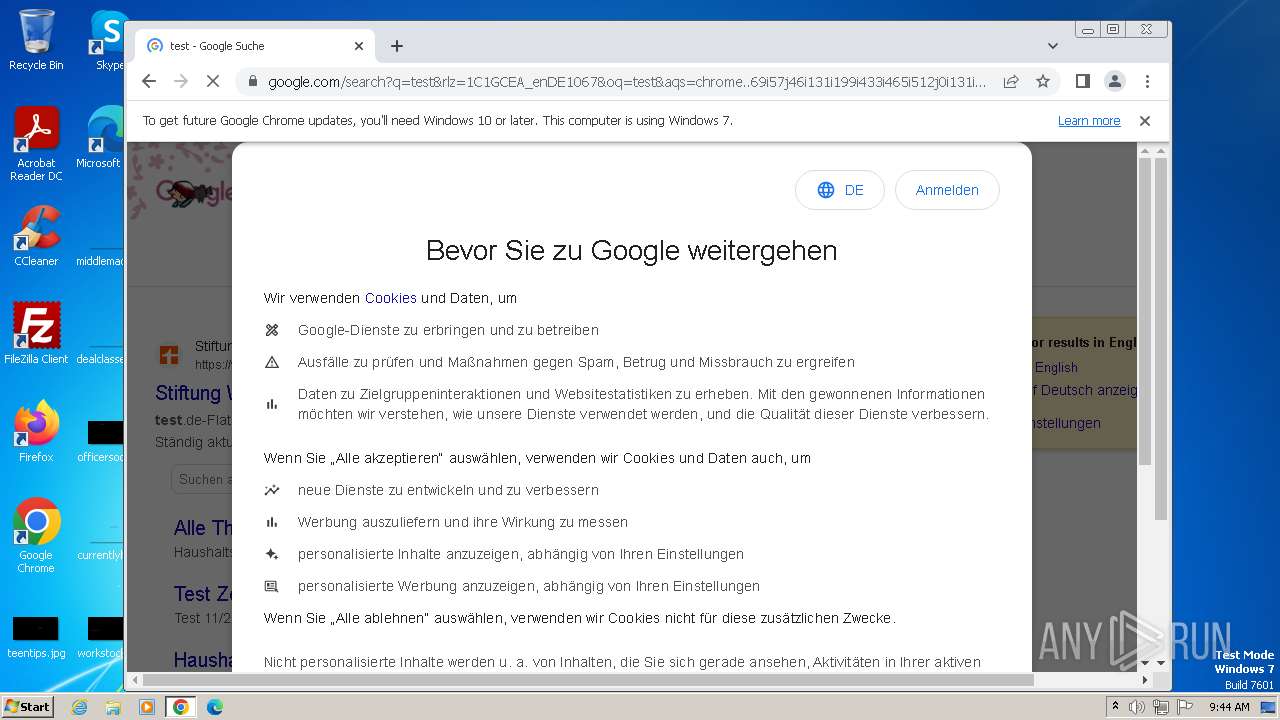
Task: Click 'neue Dienste zu entwickeln' line
Action: pyautogui.click(x=448, y=490)
